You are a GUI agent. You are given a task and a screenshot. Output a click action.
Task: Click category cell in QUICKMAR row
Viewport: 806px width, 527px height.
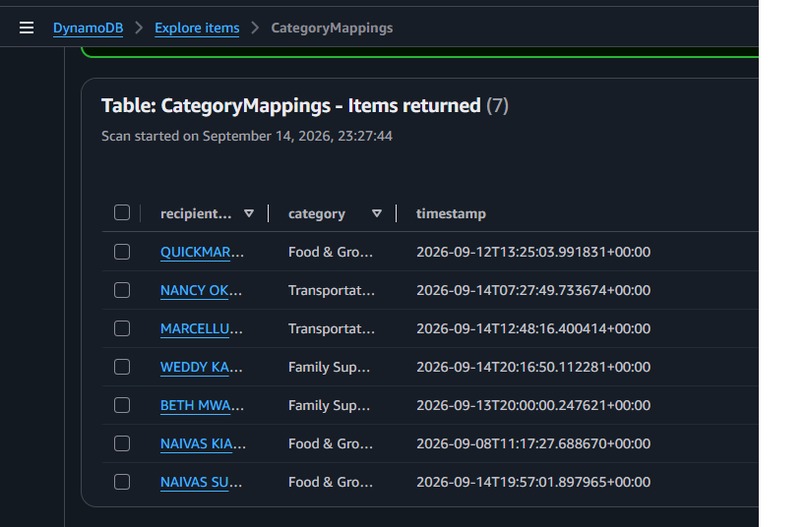[331, 252]
